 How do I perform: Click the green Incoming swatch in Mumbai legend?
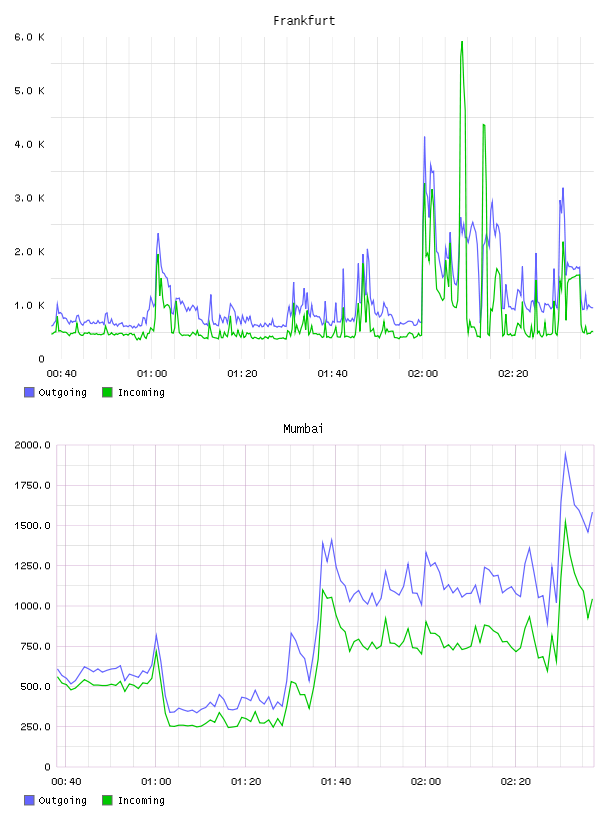pyautogui.click(x=107, y=800)
